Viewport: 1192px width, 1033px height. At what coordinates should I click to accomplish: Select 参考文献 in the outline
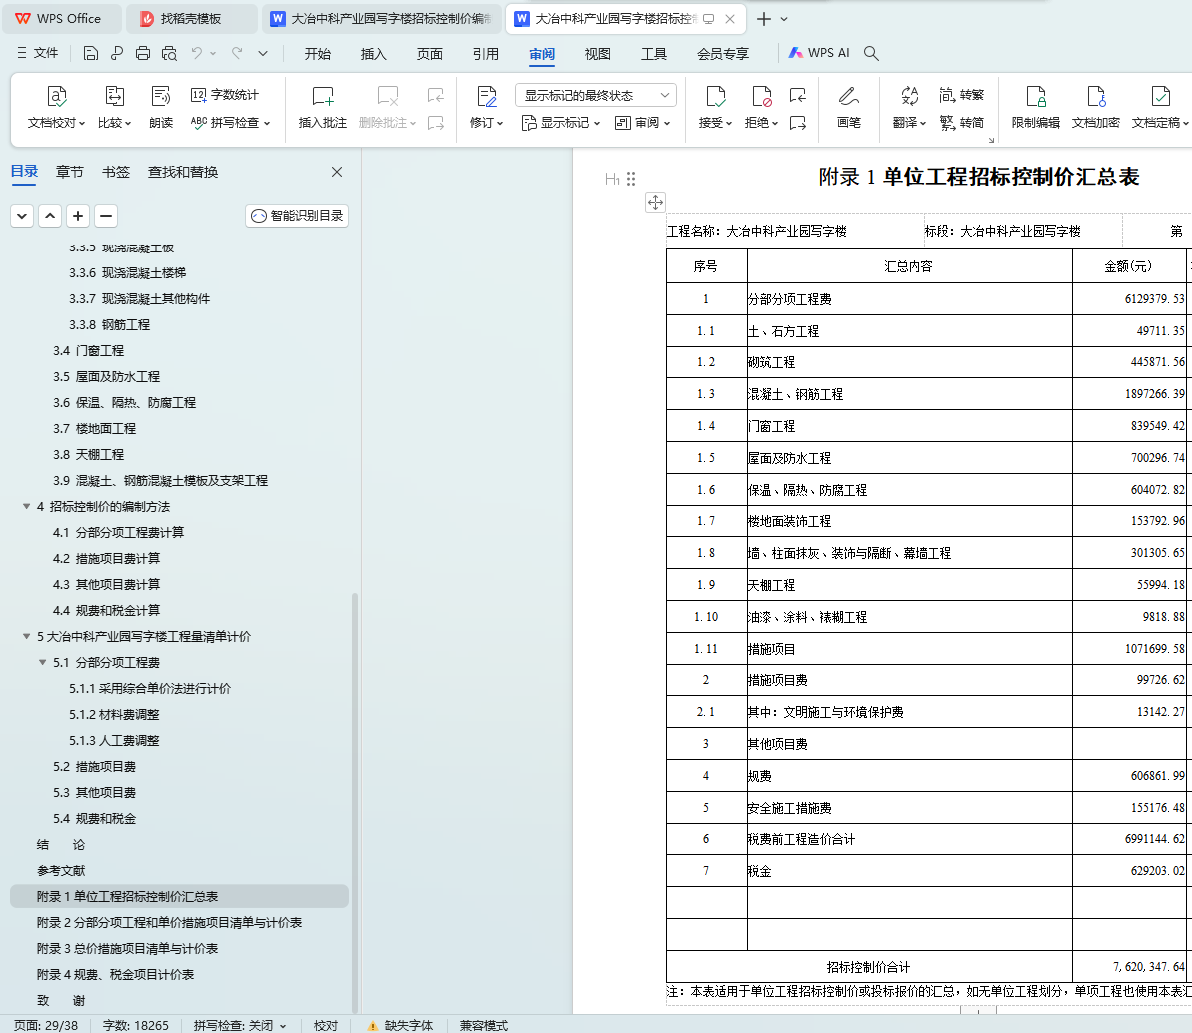(x=61, y=870)
